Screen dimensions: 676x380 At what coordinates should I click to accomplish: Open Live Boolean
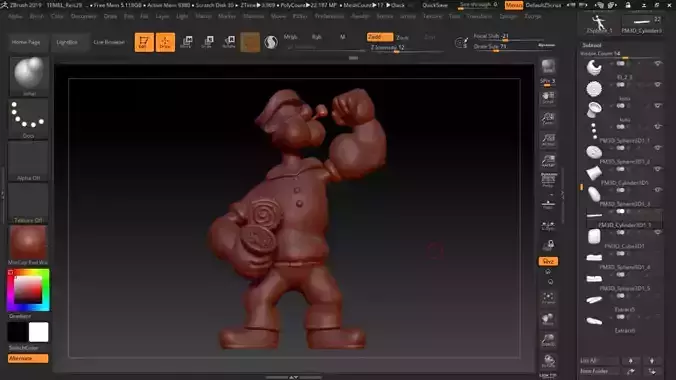[109, 42]
